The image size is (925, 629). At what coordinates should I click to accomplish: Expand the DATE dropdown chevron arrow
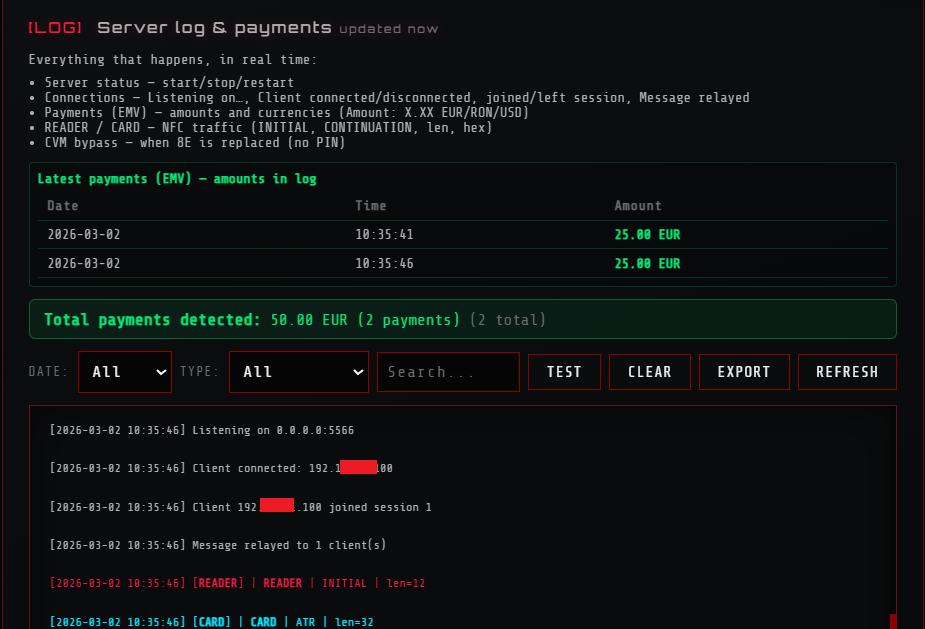pos(161,371)
